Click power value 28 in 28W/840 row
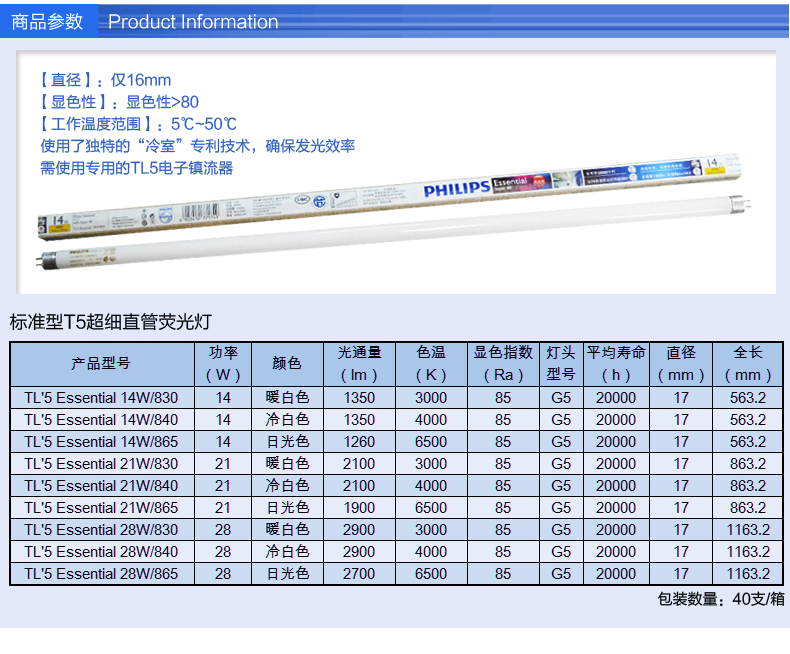The image size is (790, 654). click(x=223, y=552)
